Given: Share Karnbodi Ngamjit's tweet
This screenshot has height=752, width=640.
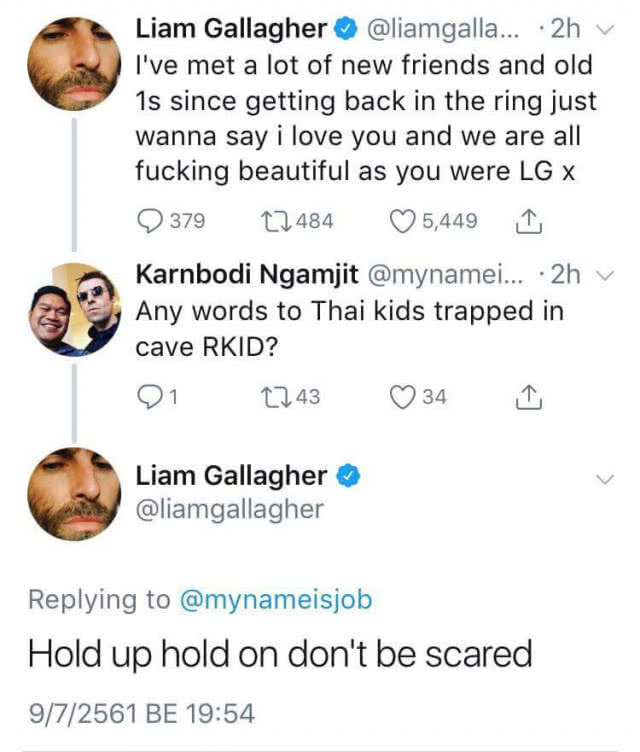Looking at the screenshot, I should point(529,397).
